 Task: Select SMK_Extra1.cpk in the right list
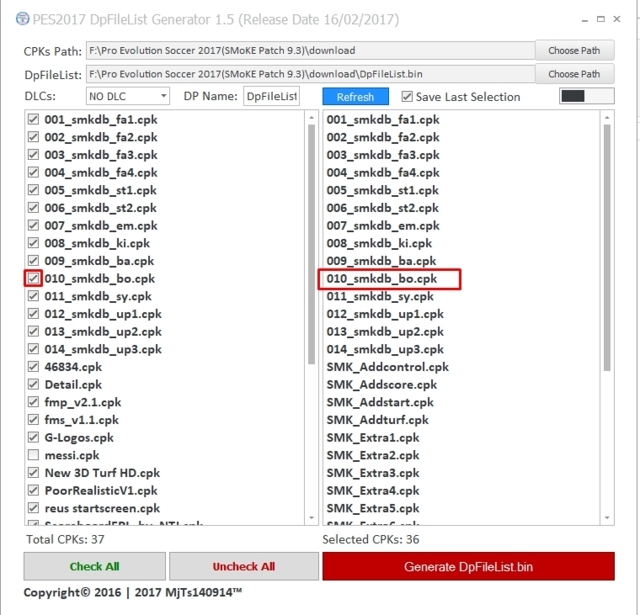[373, 437]
